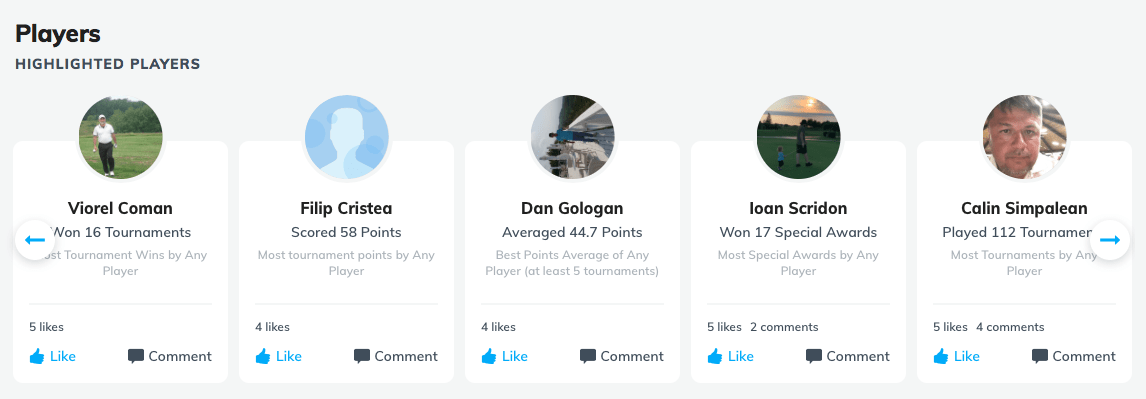
Task: Open Filip Cristea's placeholder avatar
Action: (346, 137)
